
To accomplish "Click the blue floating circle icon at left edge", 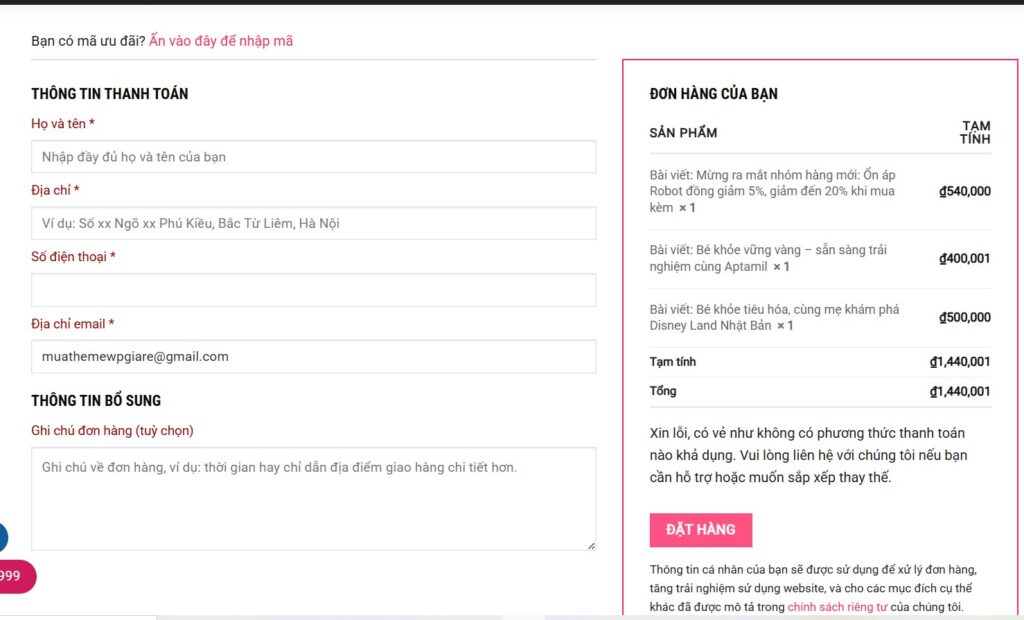I will tap(3, 537).
